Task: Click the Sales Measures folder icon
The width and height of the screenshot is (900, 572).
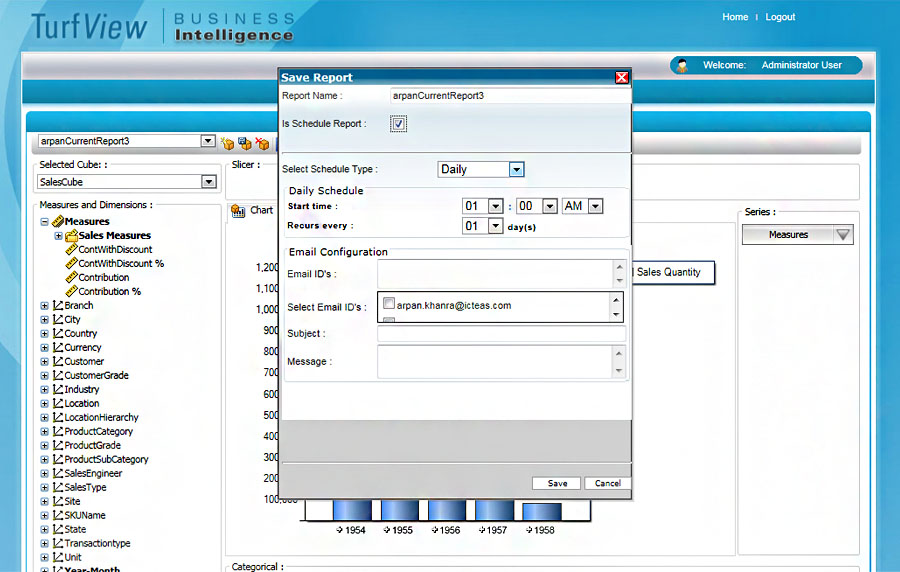Action: click(x=71, y=235)
